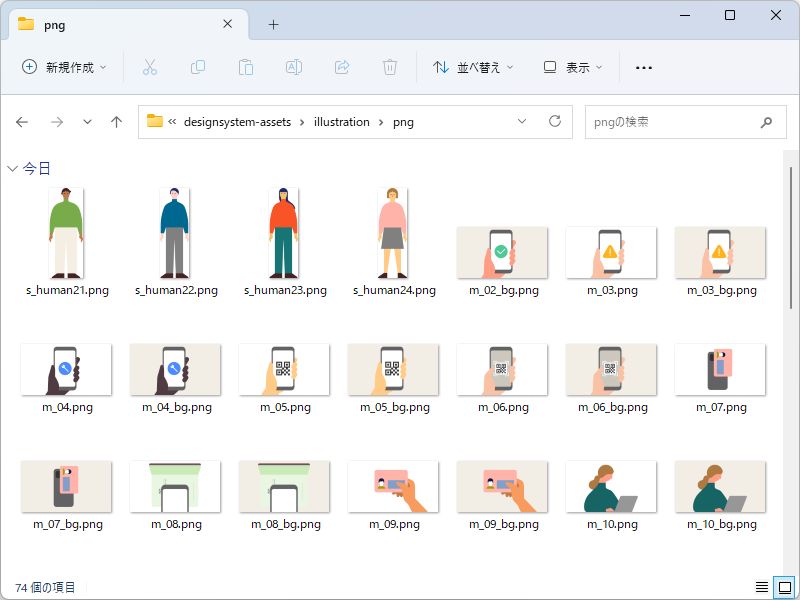Switch to details list view icon
The image size is (800, 600).
click(x=762, y=587)
